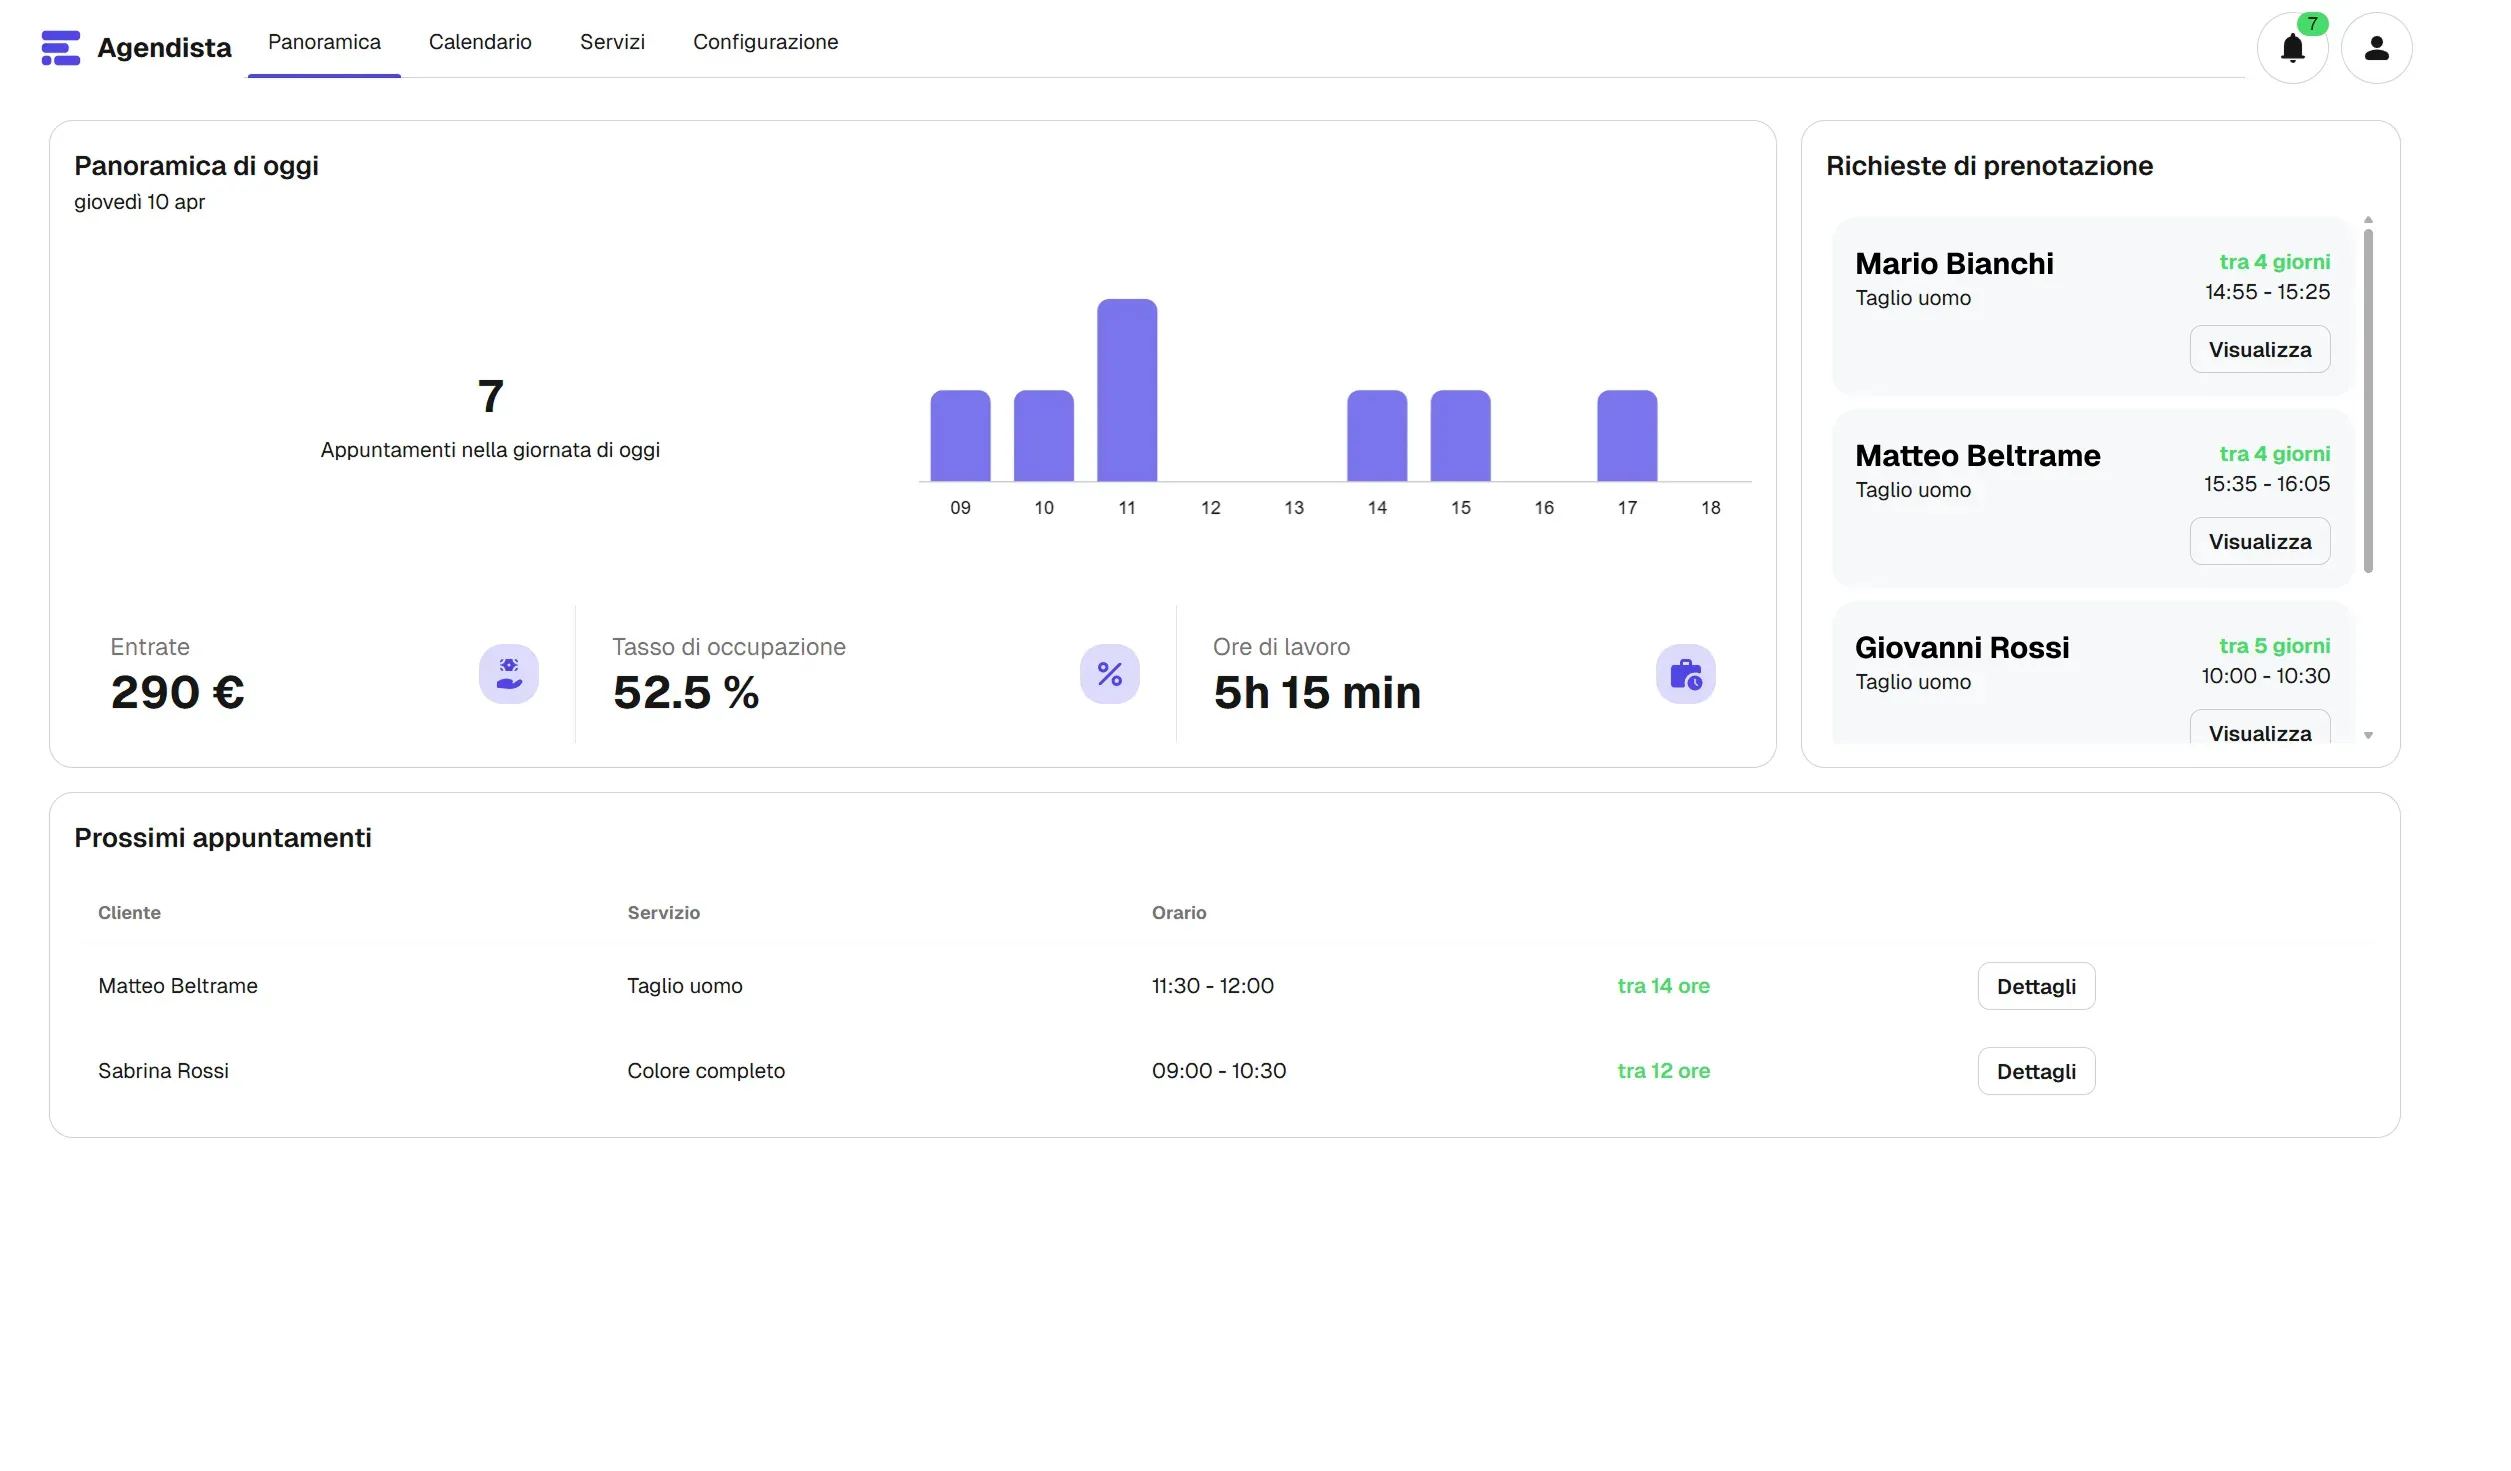Click the 15 hour bar in chart
The width and height of the screenshot is (2511, 1471).
coord(1460,436)
